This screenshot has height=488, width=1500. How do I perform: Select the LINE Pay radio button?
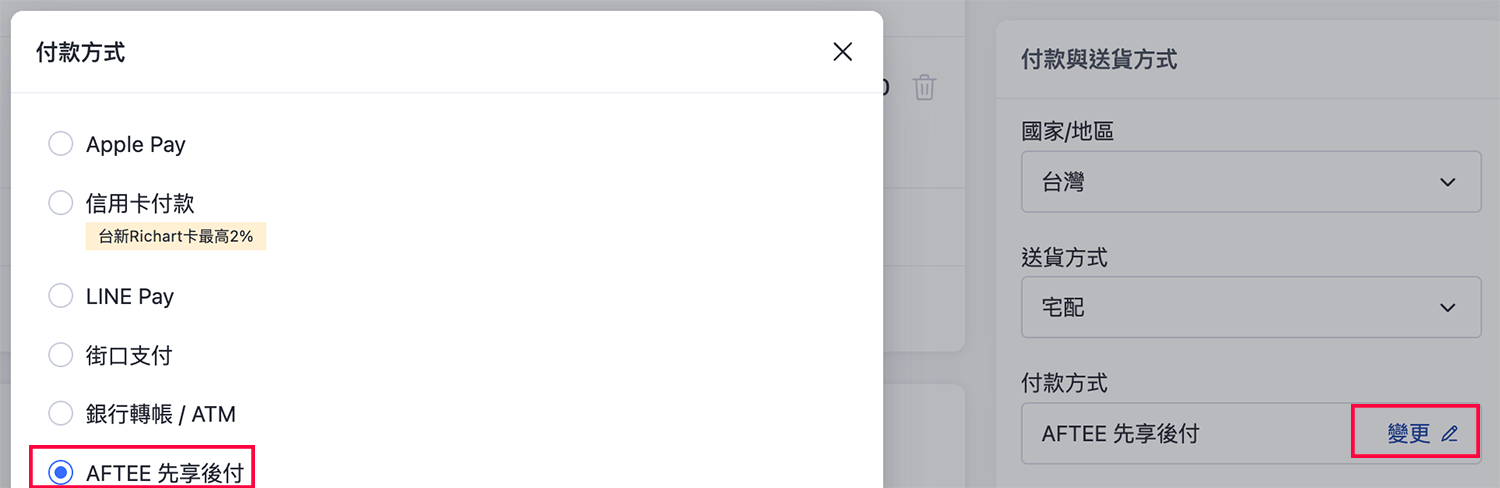[x=61, y=296]
